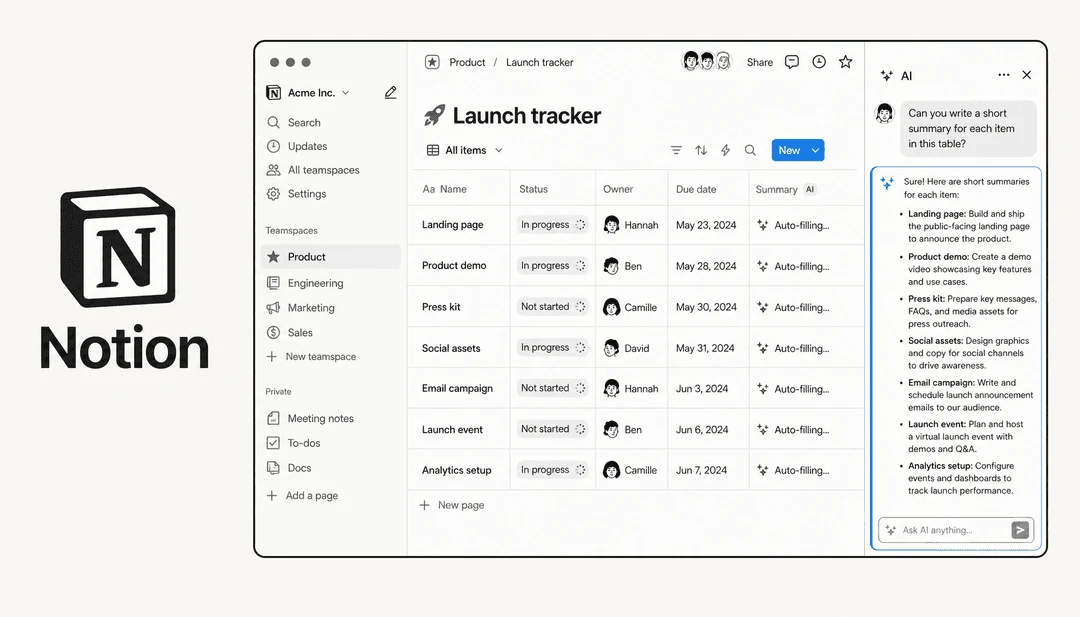Change status of Analytics setup row
The height and width of the screenshot is (617, 1080).
552,470
